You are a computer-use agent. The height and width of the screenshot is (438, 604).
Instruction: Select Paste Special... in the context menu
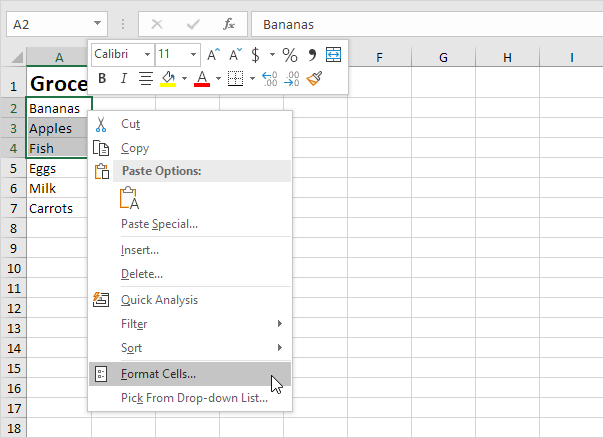(159, 224)
